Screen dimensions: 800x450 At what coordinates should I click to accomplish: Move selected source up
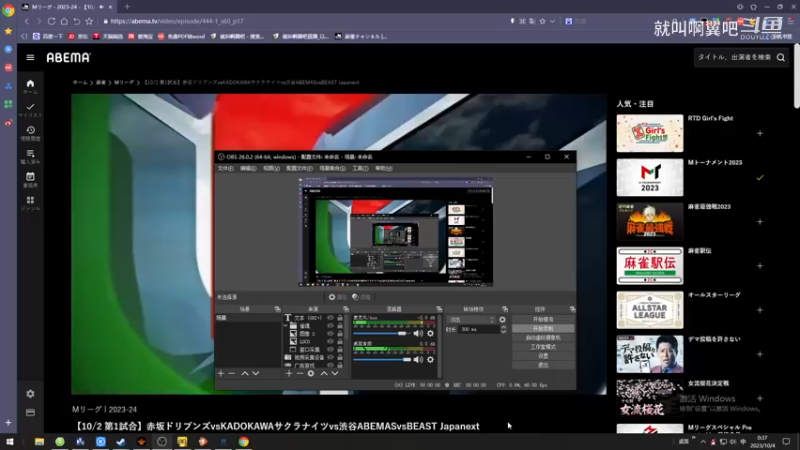pos(324,373)
